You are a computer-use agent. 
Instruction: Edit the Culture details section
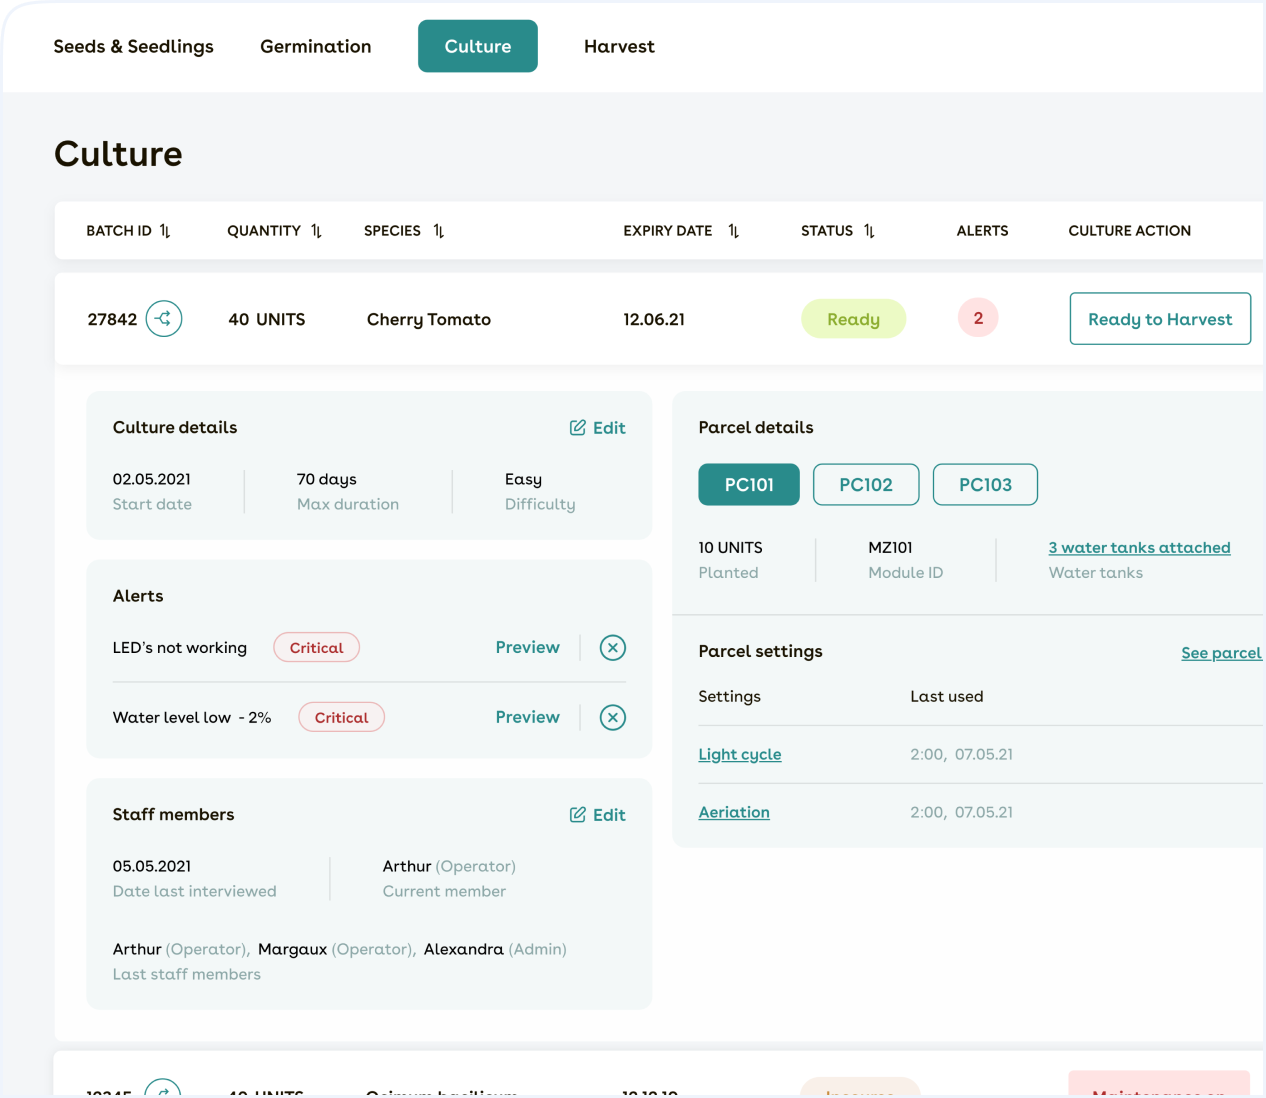(597, 428)
